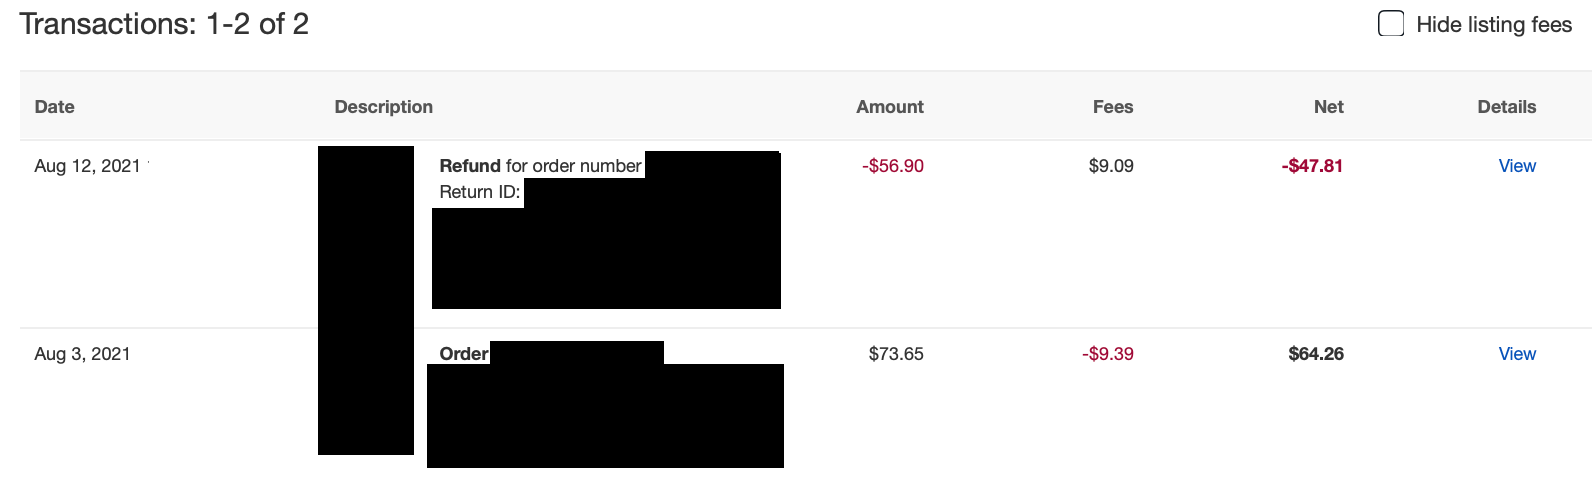
Task: Click the Date column header
Action: [x=55, y=107]
